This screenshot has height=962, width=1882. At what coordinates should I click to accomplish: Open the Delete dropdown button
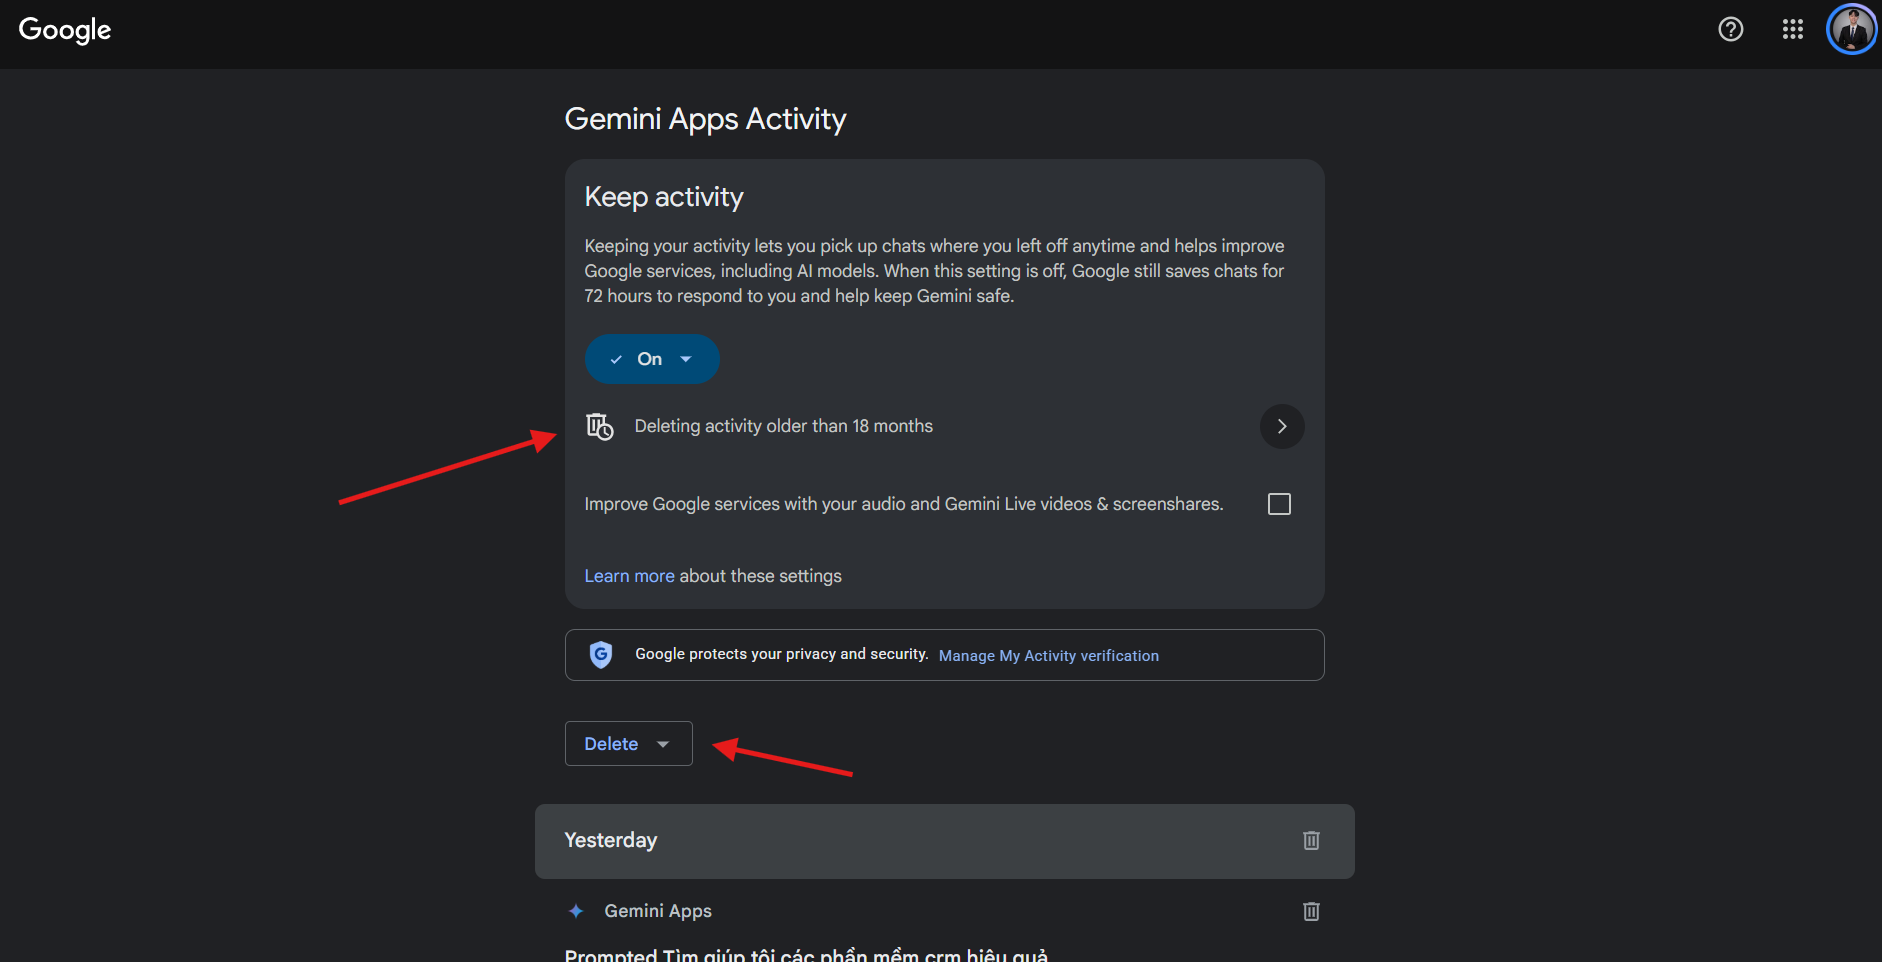pos(629,744)
